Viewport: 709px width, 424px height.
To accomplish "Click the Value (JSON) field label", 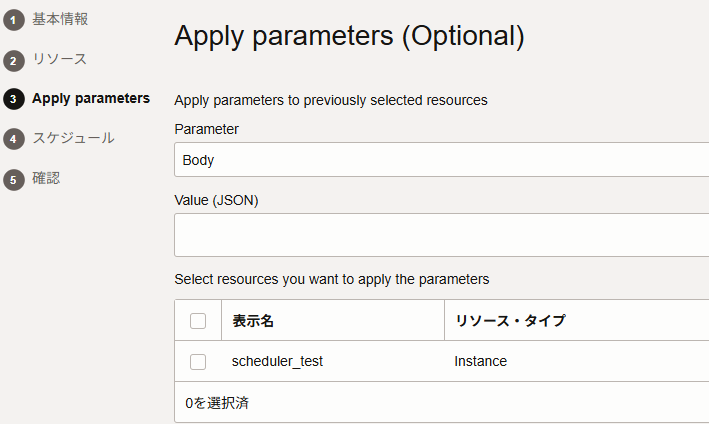I will point(217,200).
